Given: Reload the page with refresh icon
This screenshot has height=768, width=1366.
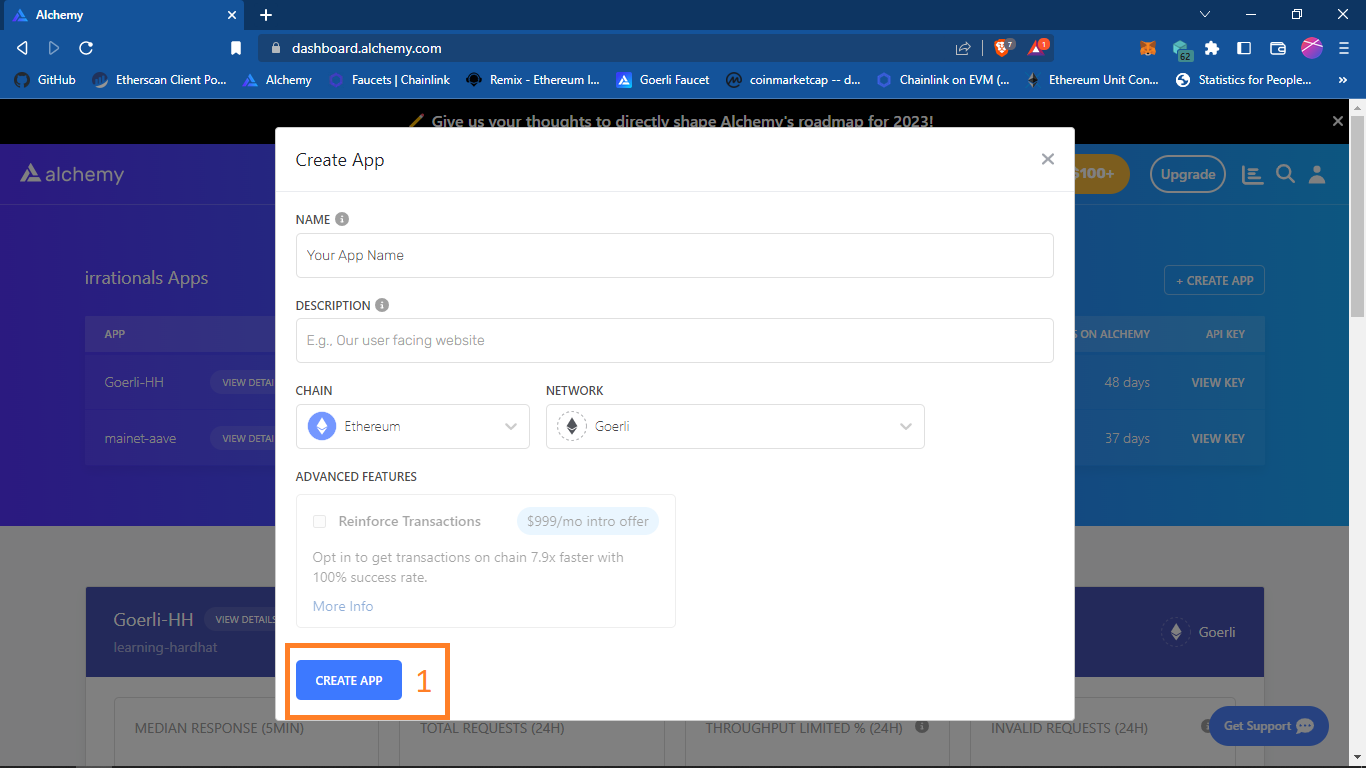Looking at the screenshot, I should [86, 48].
